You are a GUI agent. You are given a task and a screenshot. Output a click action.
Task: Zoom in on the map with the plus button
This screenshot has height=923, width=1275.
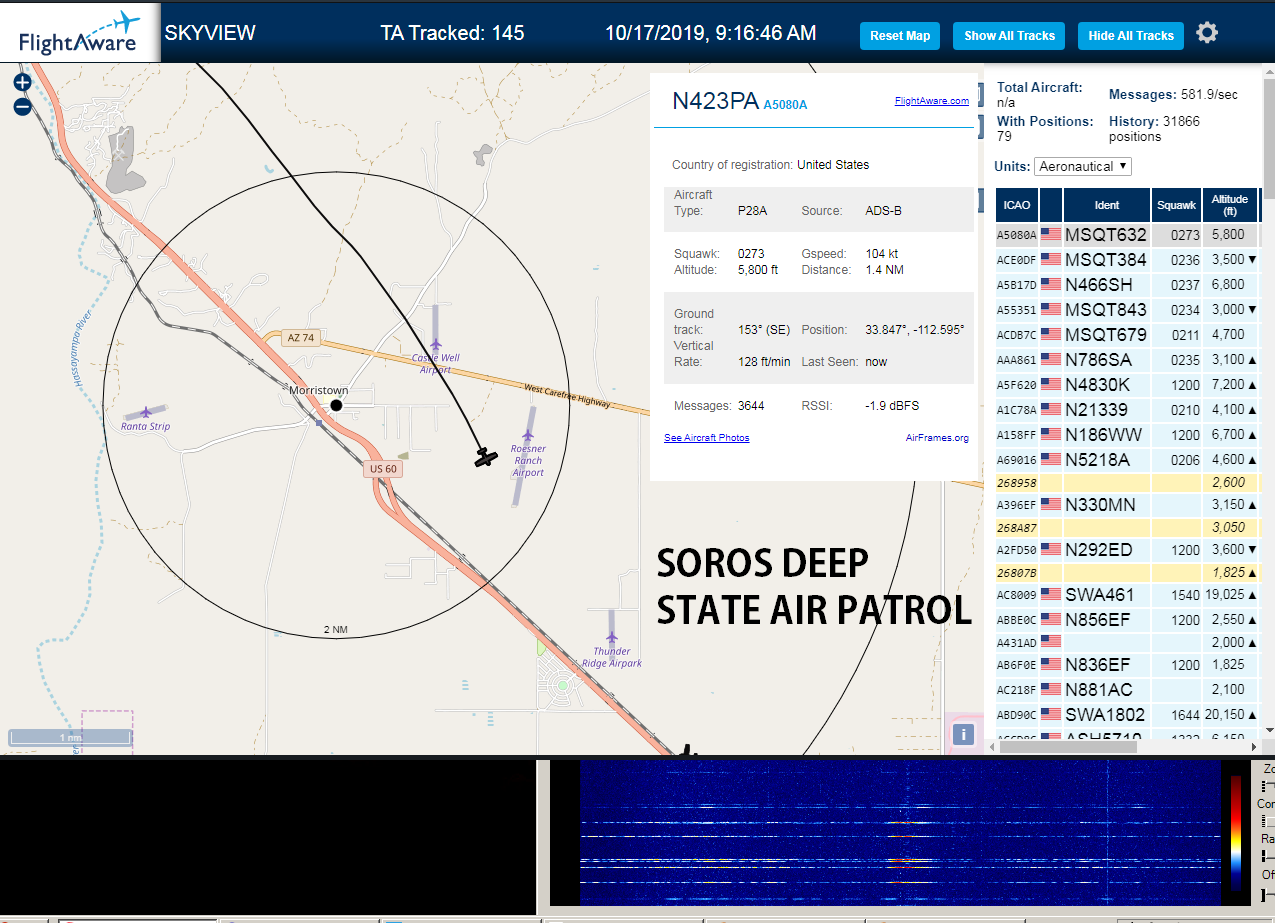(x=22, y=82)
